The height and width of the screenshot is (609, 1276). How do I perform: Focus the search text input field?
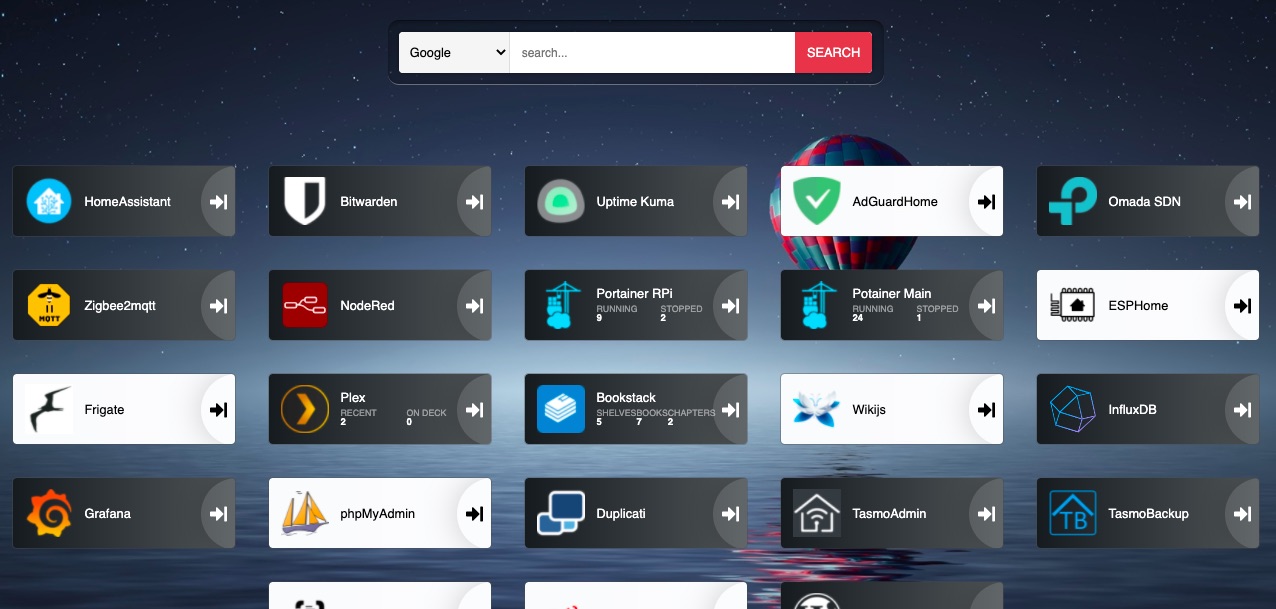point(652,53)
